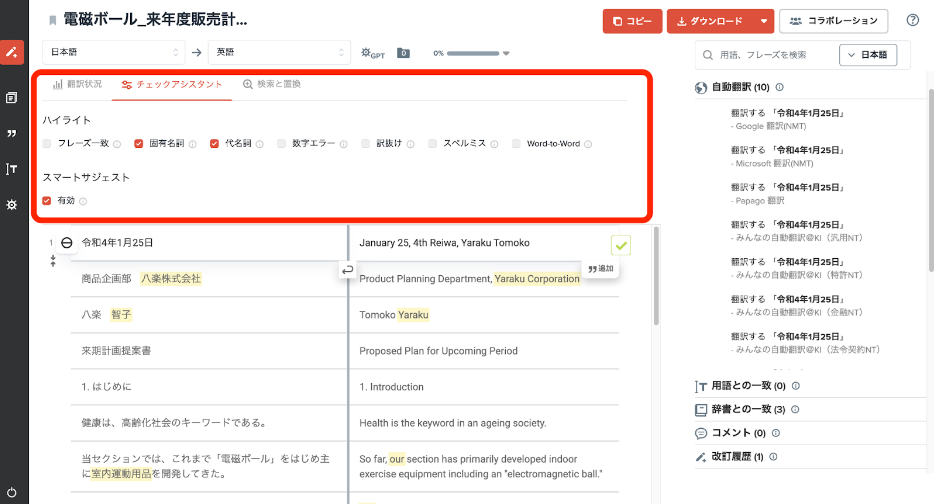Screen dimensions: 948x504
Task: Open settings gear in left sidebar
Action: pos(12,204)
